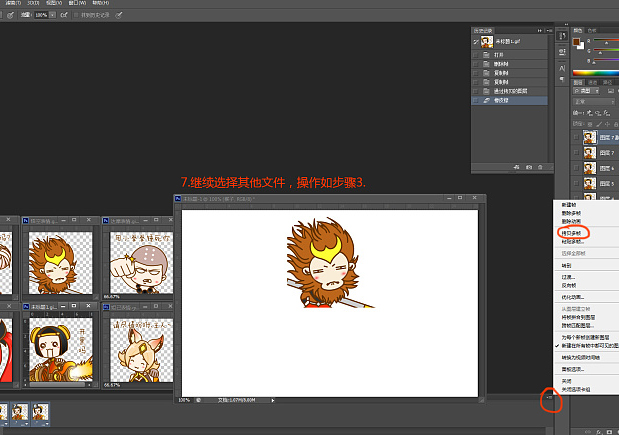The width and height of the screenshot is (619, 435).
Task: Select the second-to-last timeline frame thumbnail
Action: [20, 412]
